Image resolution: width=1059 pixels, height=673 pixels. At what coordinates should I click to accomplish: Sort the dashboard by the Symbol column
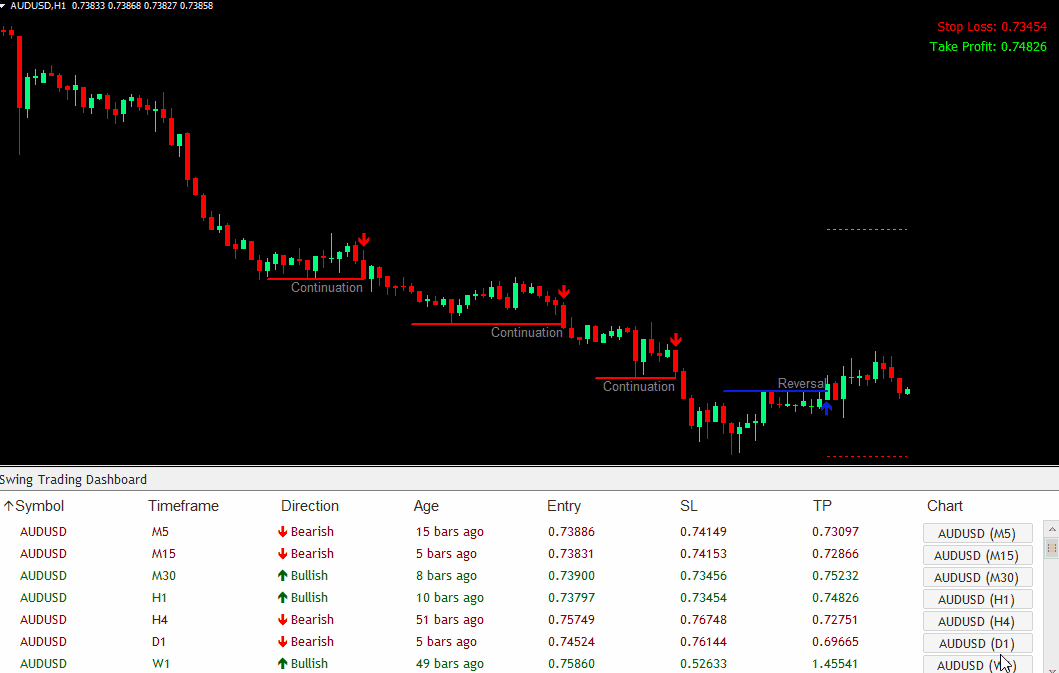click(39, 506)
